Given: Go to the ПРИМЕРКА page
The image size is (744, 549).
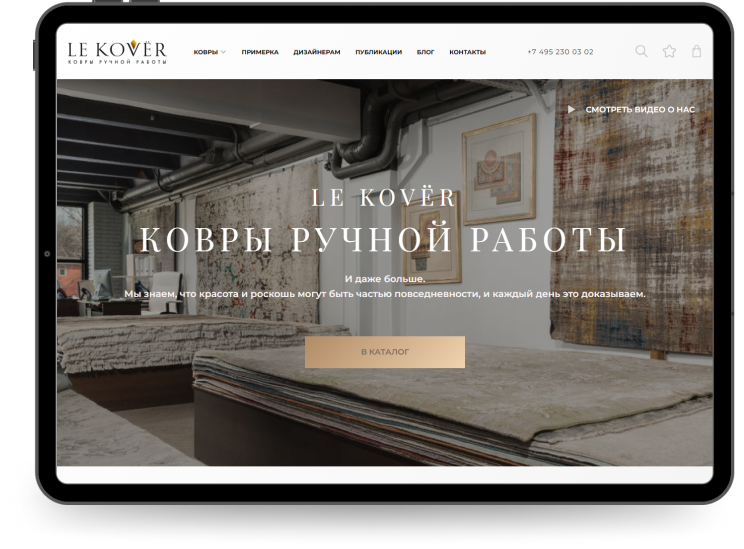Looking at the screenshot, I should [x=260, y=52].
